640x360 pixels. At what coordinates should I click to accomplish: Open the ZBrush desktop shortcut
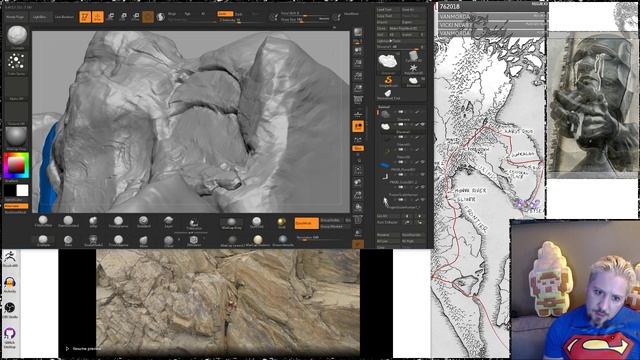click(x=10, y=259)
